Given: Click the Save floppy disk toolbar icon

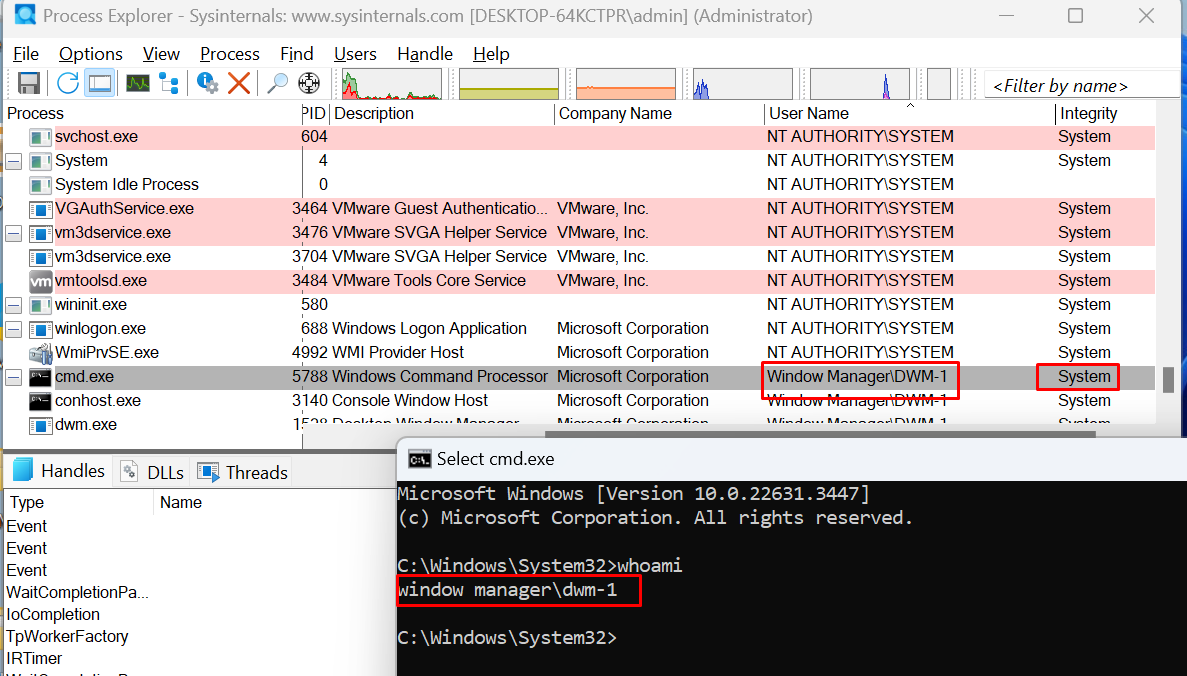Looking at the screenshot, I should (x=29, y=83).
